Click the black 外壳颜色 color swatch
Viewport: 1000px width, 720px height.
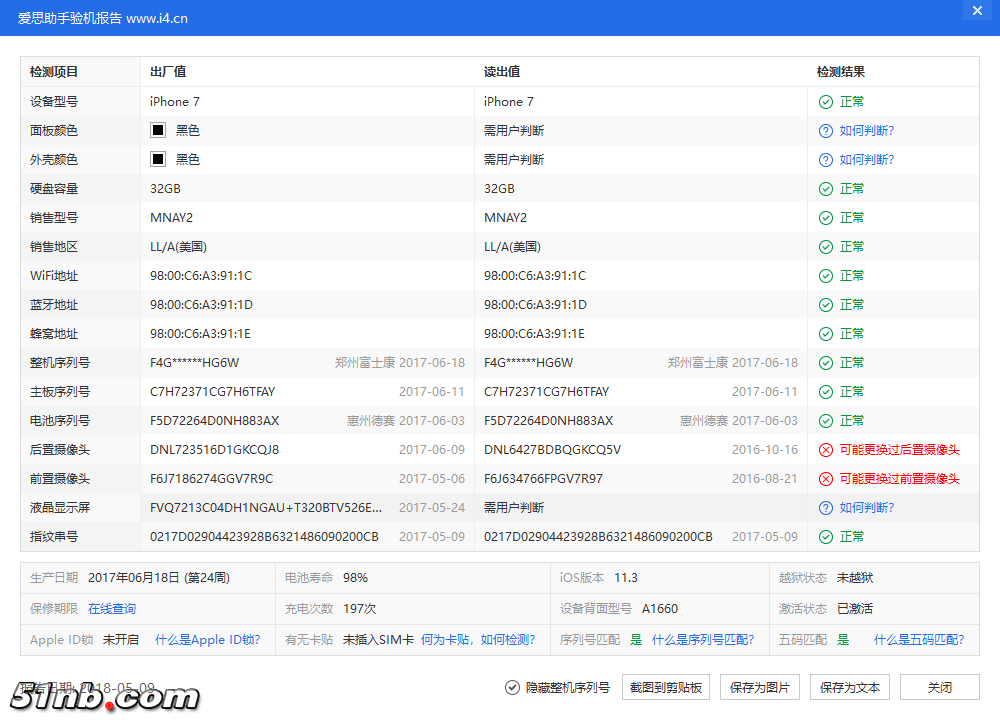click(x=158, y=160)
